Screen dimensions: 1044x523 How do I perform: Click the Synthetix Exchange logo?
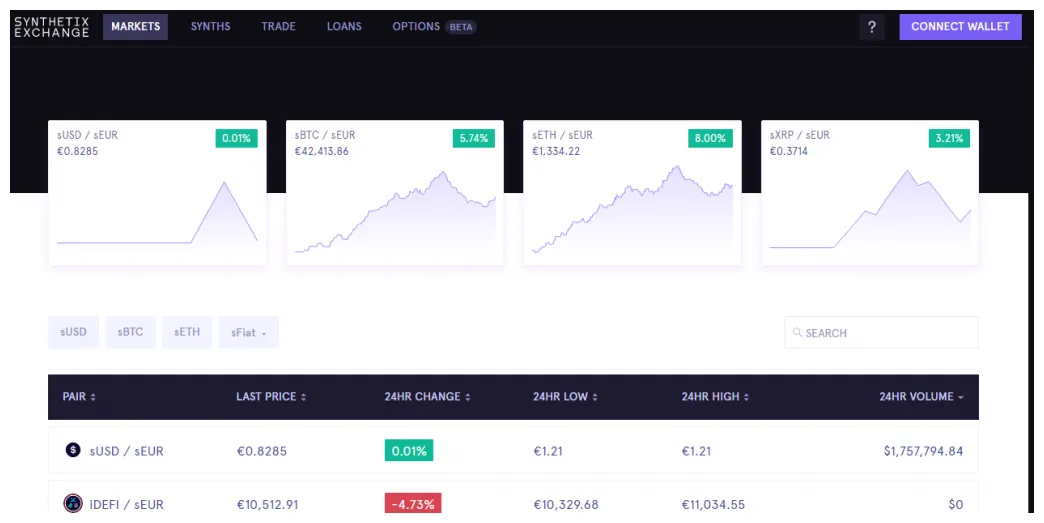pyautogui.click(x=51, y=27)
